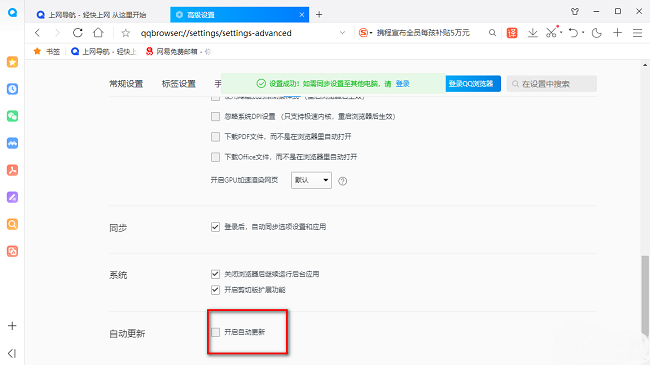The width and height of the screenshot is (650, 365).
Task: Uncheck continue running background apps checkbox
Action: click(x=215, y=274)
